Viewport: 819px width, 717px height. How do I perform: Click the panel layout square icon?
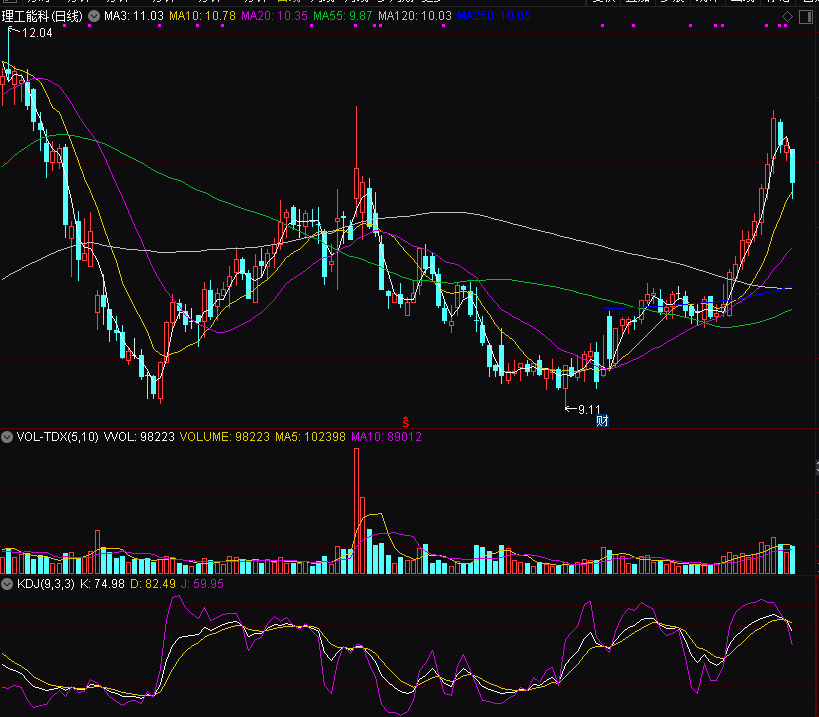click(x=807, y=17)
